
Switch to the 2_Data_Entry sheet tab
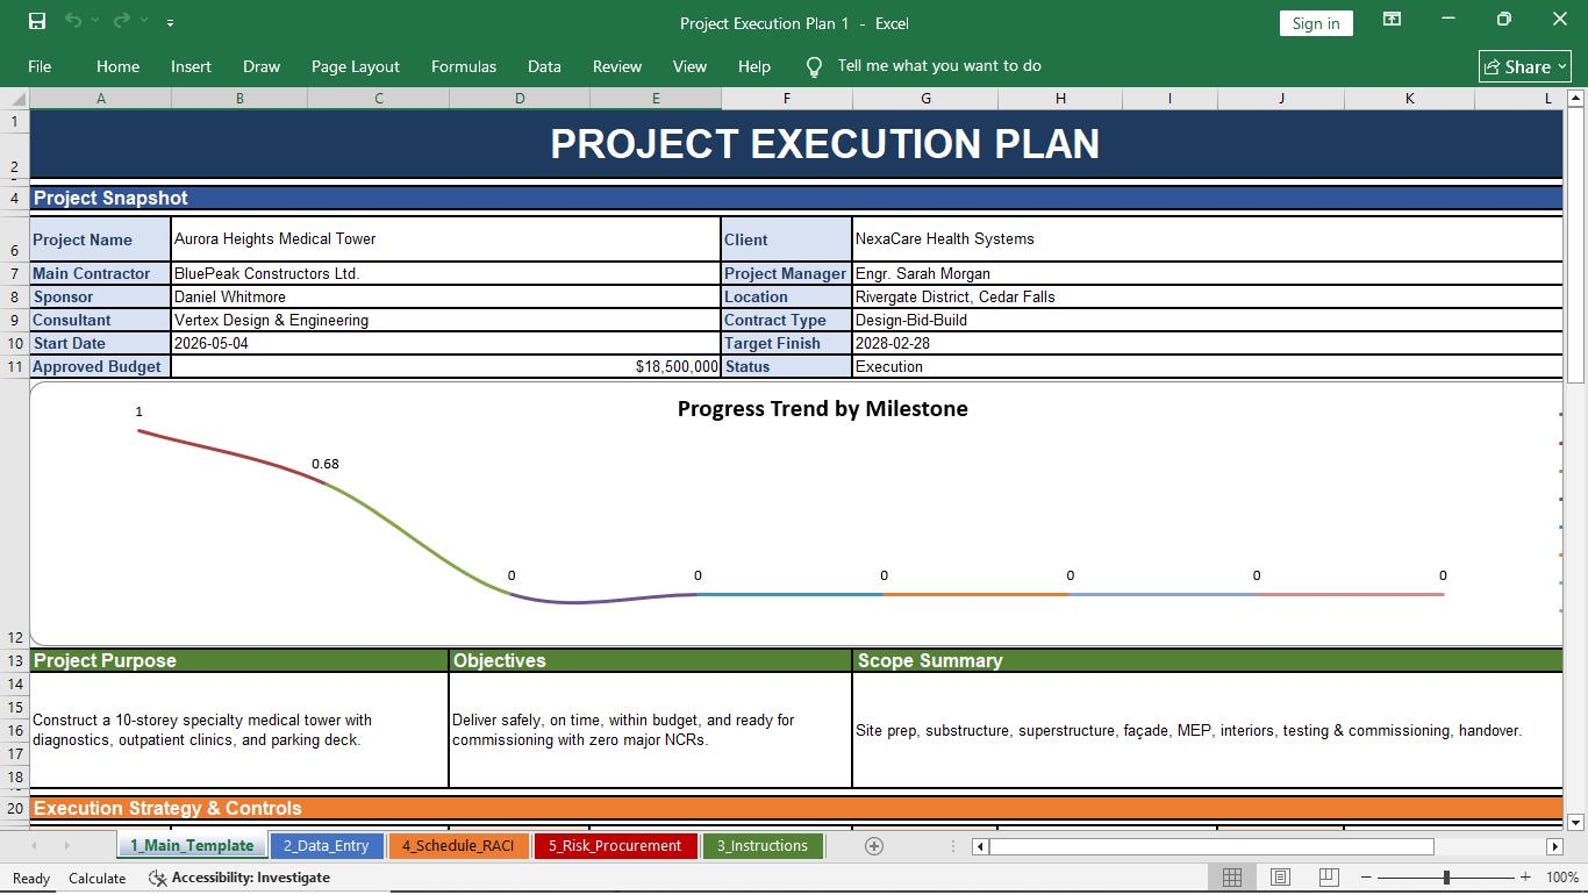[326, 846]
